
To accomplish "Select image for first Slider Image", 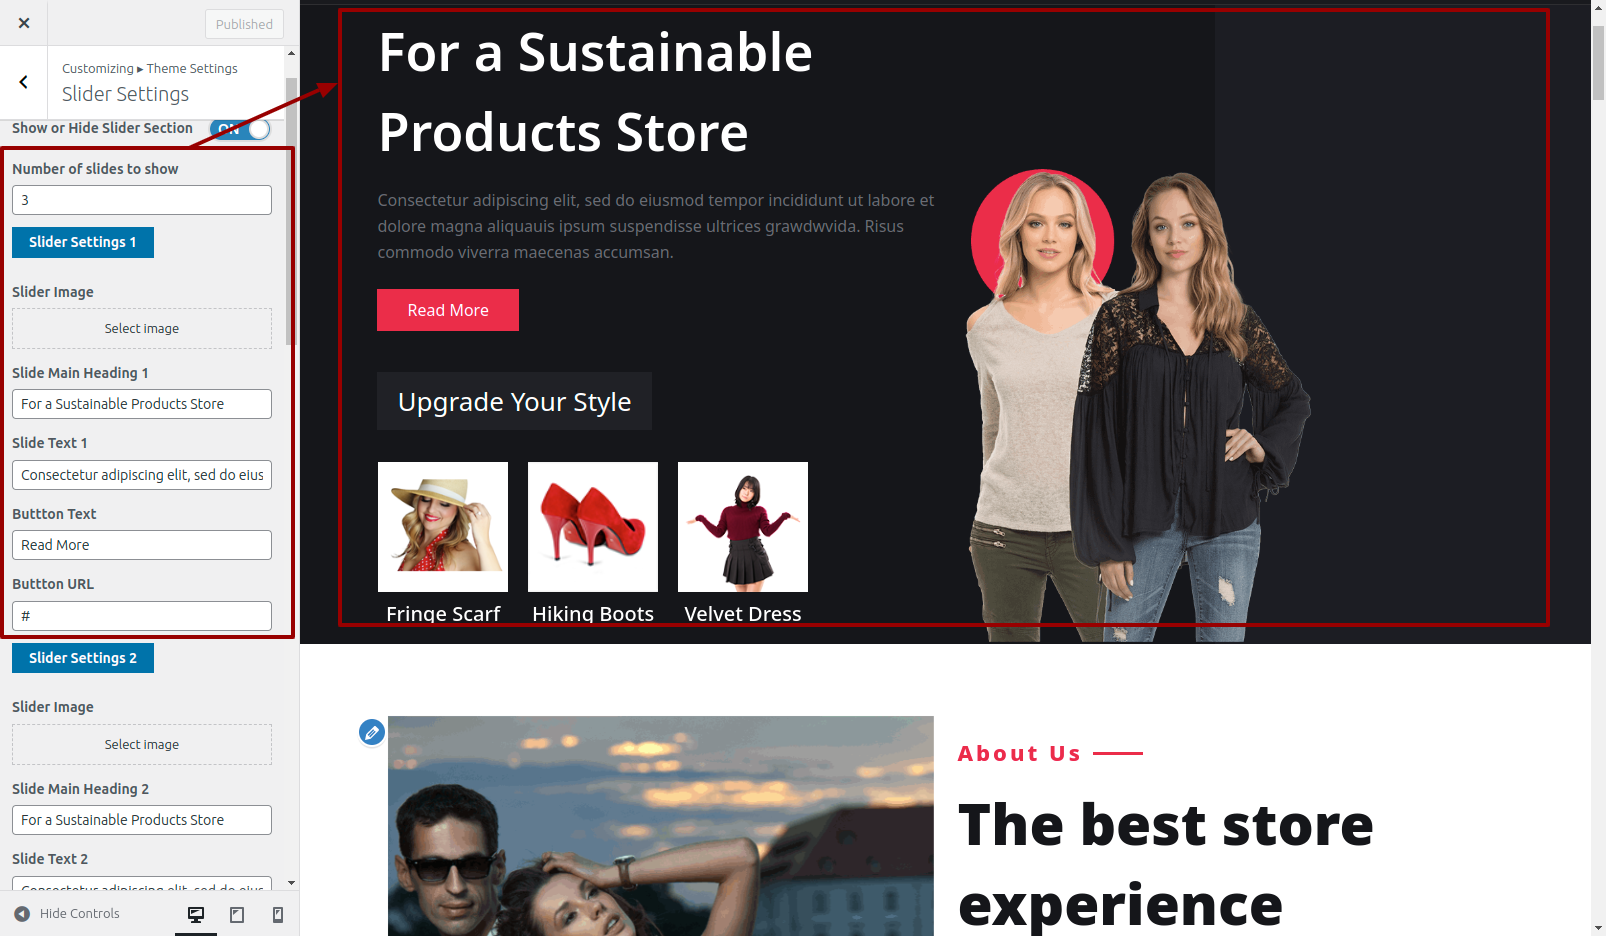I will coord(142,328).
